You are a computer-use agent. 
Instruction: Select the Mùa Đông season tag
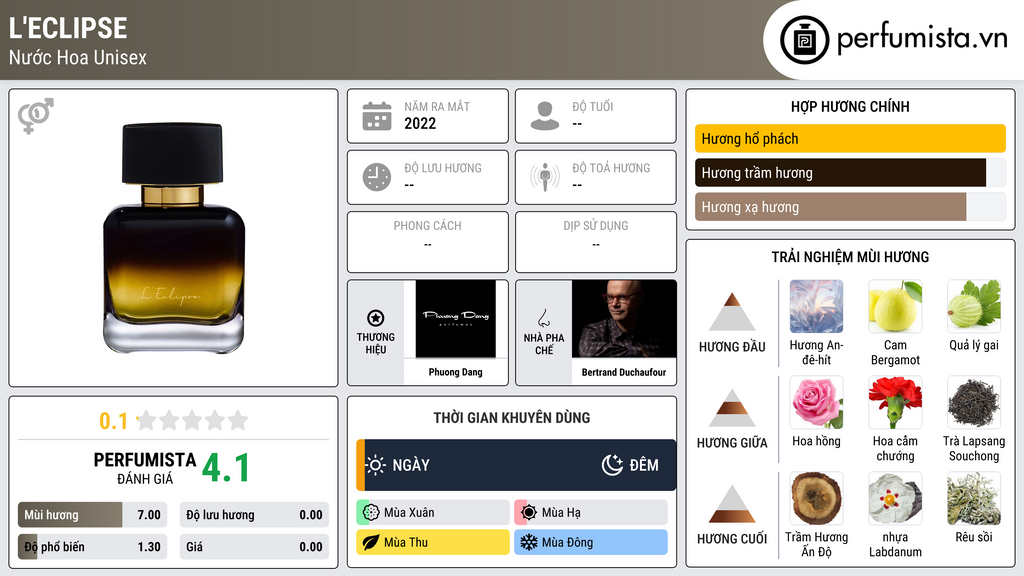click(591, 542)
